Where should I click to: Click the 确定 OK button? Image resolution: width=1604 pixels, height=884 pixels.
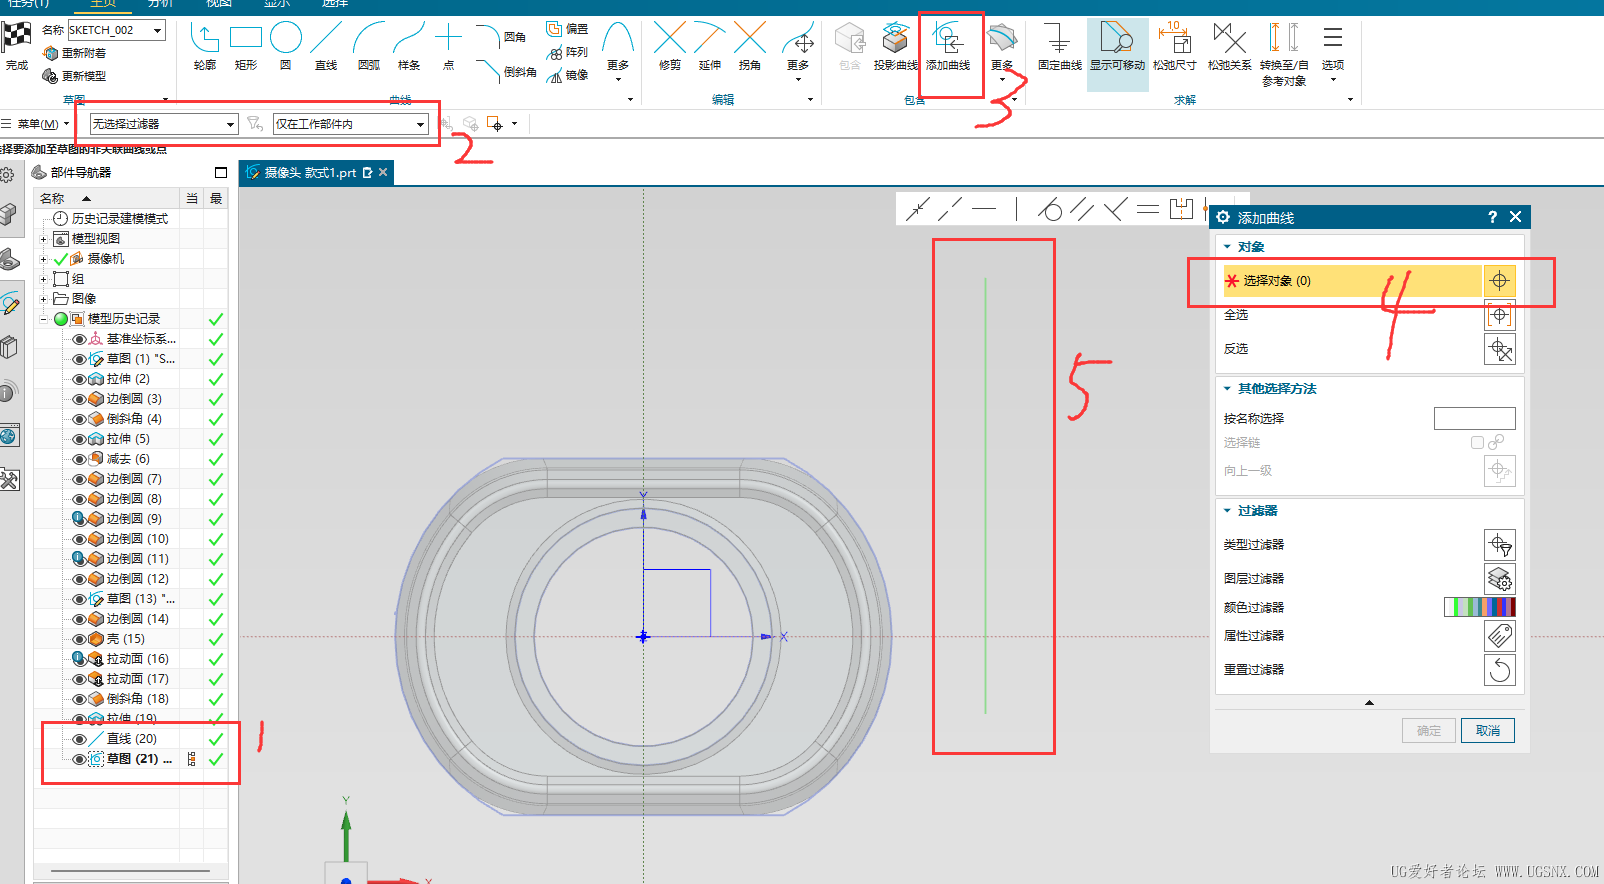pos(1429,731)
